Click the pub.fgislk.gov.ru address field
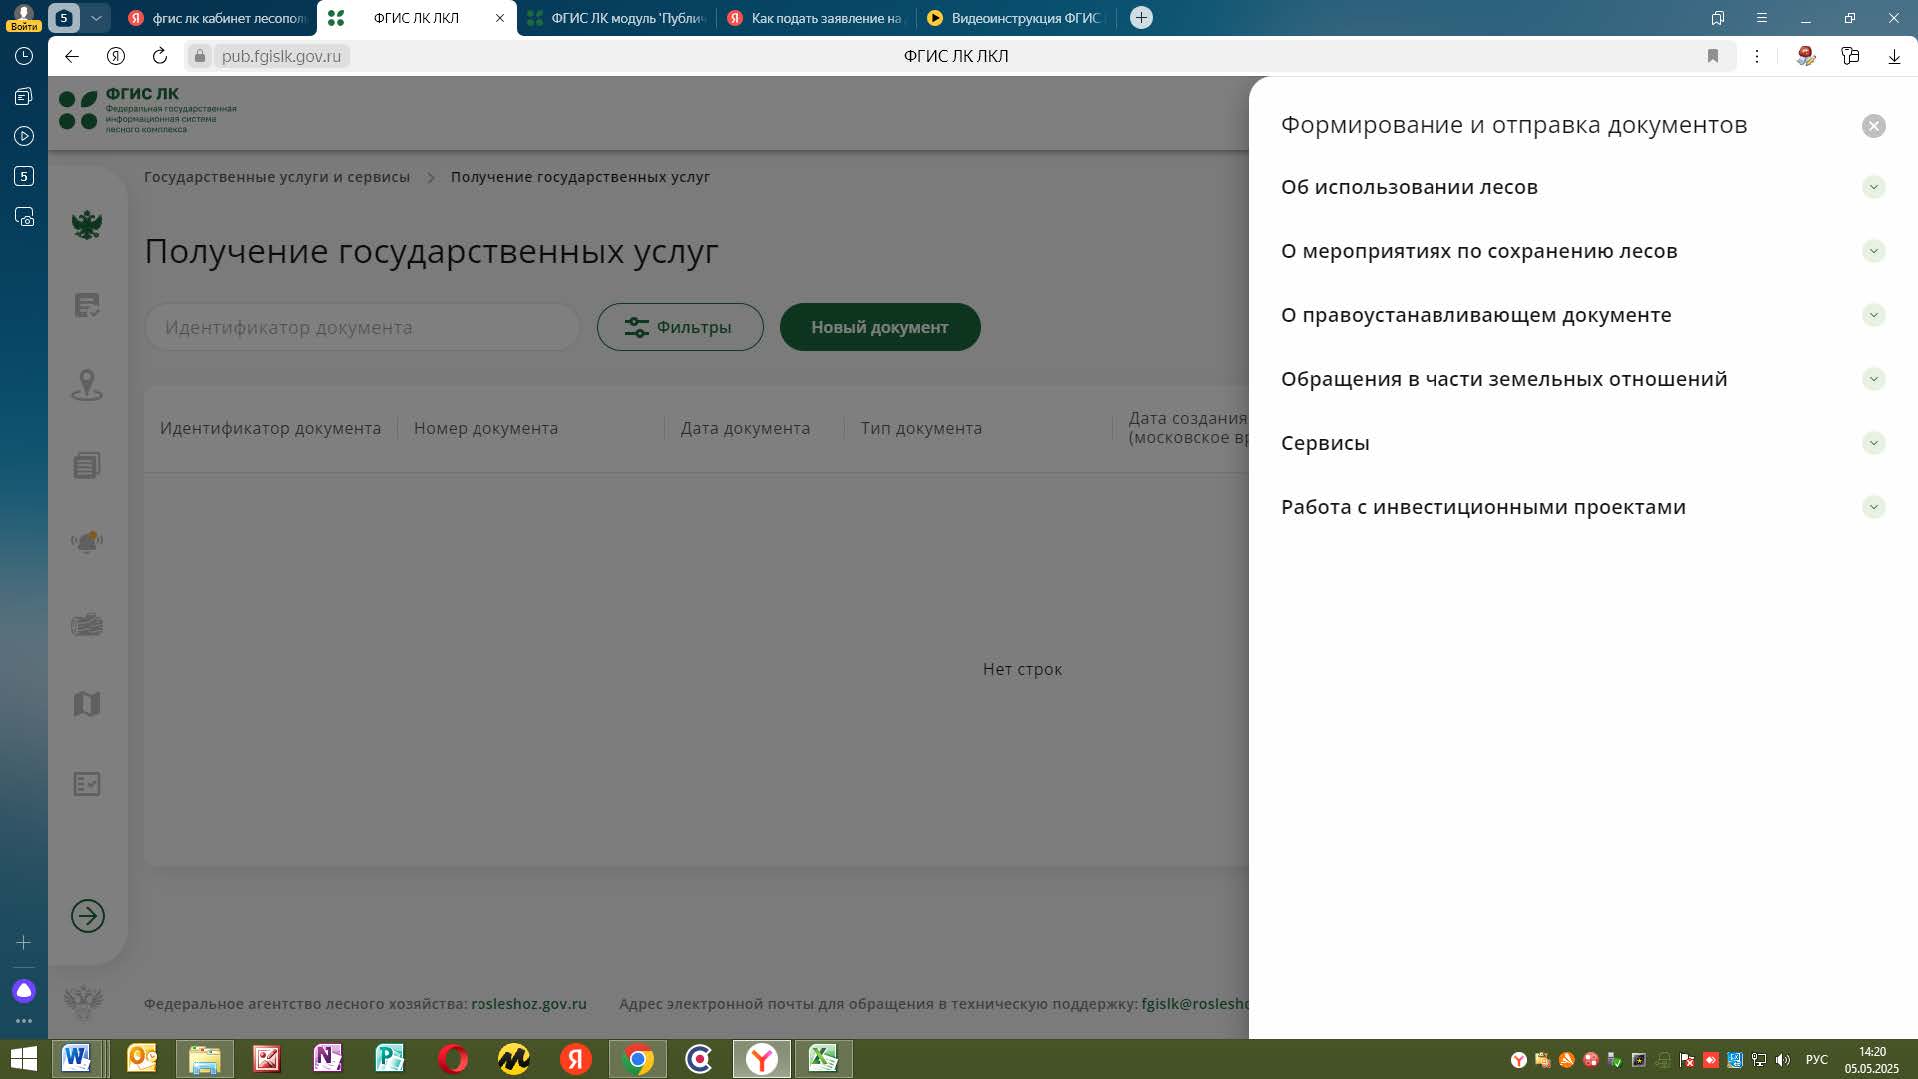This screenshot has height=1079, width=1918. point(281,56)
